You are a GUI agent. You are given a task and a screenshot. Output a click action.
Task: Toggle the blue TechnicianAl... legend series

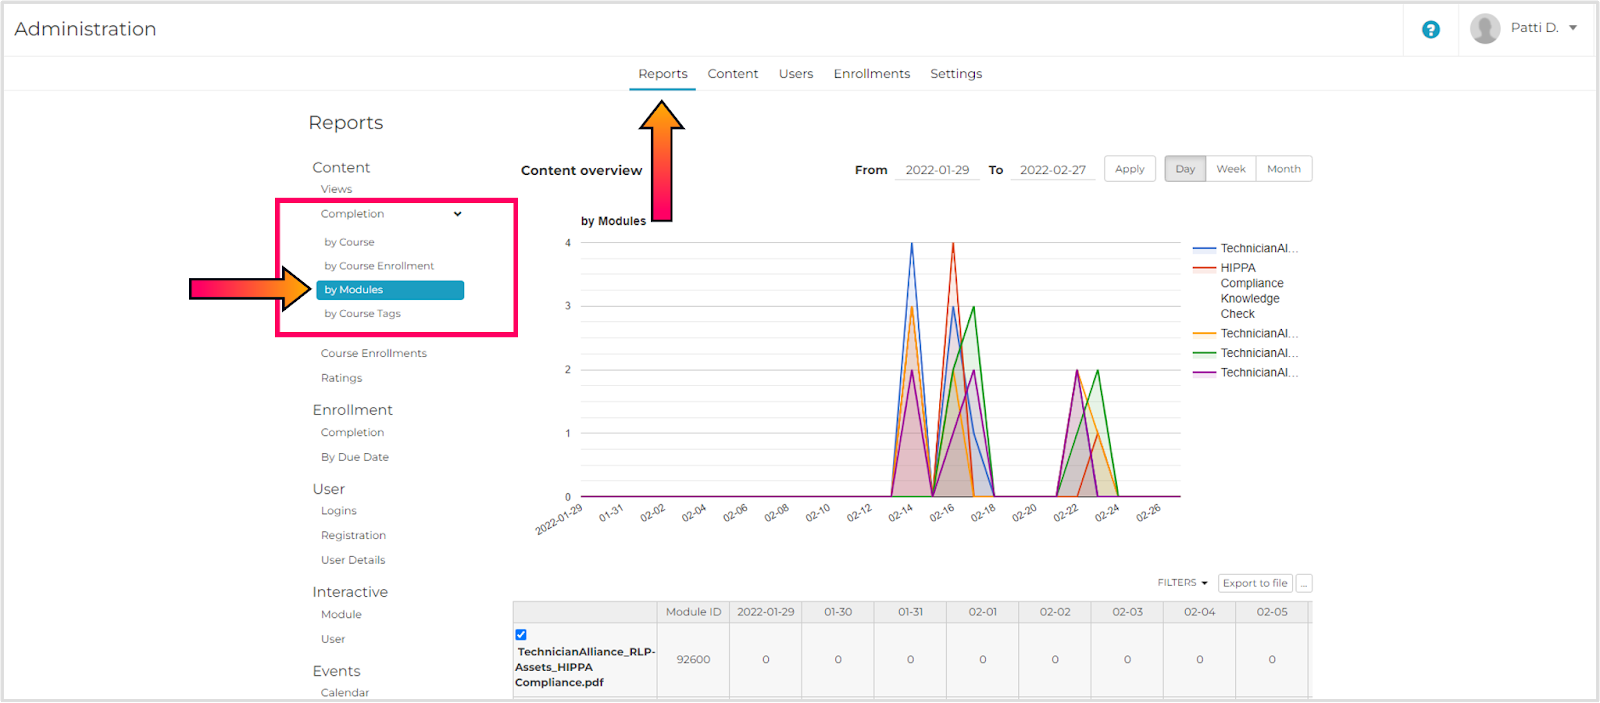1246,249
